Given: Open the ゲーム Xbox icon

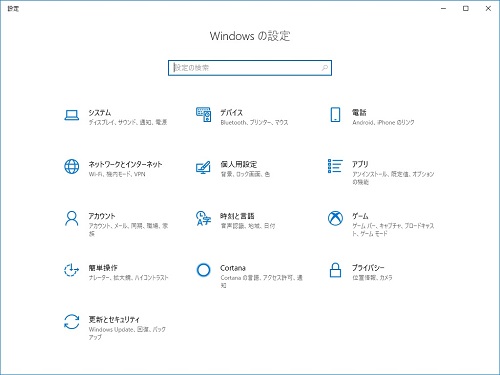Looking at the screenshot, I should pyautogui.click(x=335, y=218).
